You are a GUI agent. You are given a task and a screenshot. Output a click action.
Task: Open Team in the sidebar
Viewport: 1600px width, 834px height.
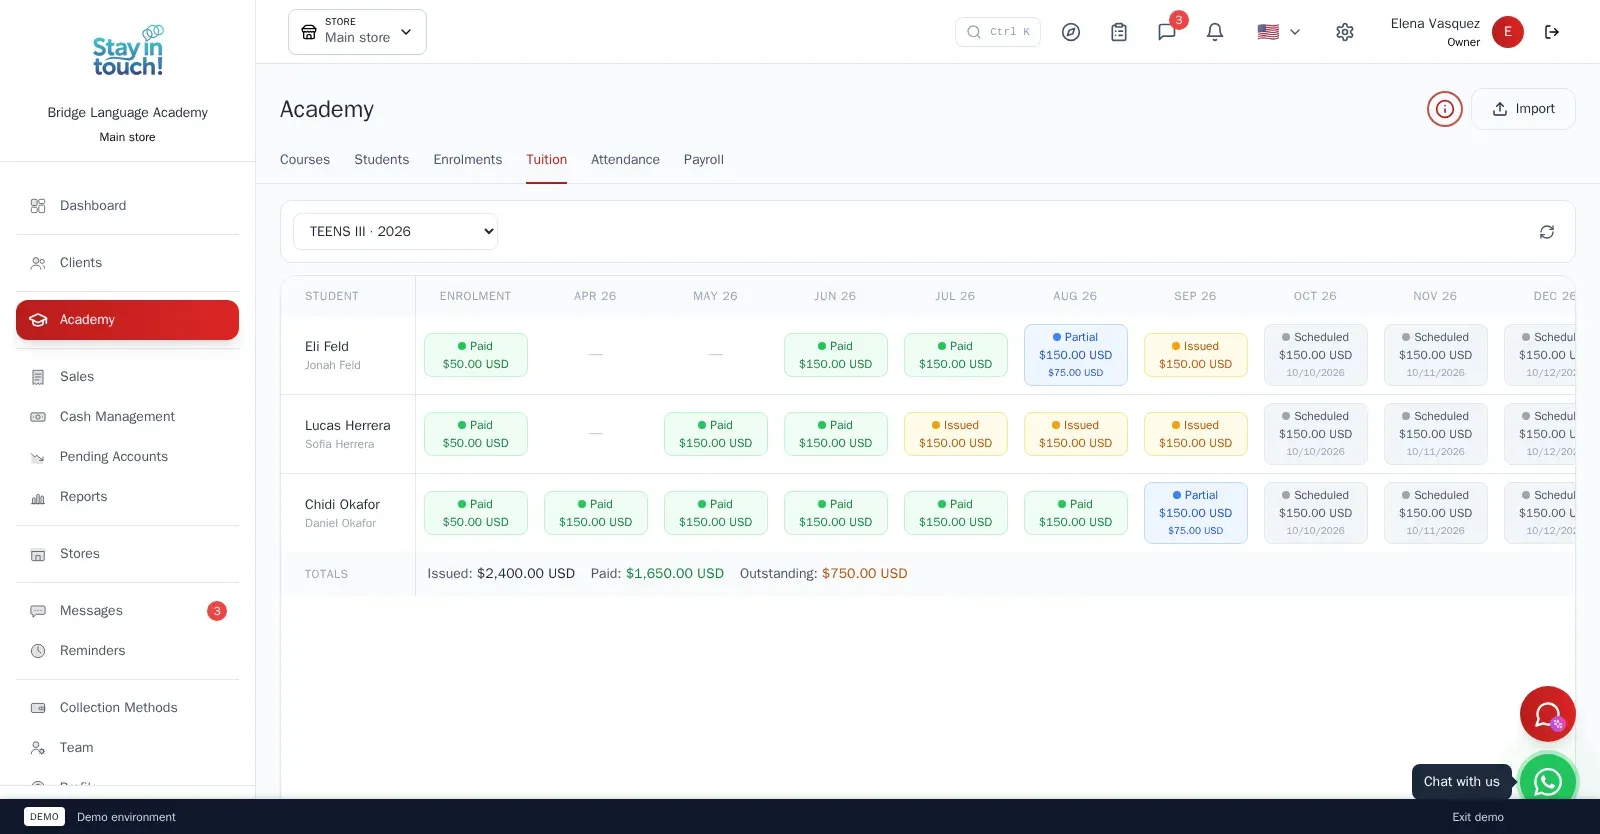tap(127, 748)
